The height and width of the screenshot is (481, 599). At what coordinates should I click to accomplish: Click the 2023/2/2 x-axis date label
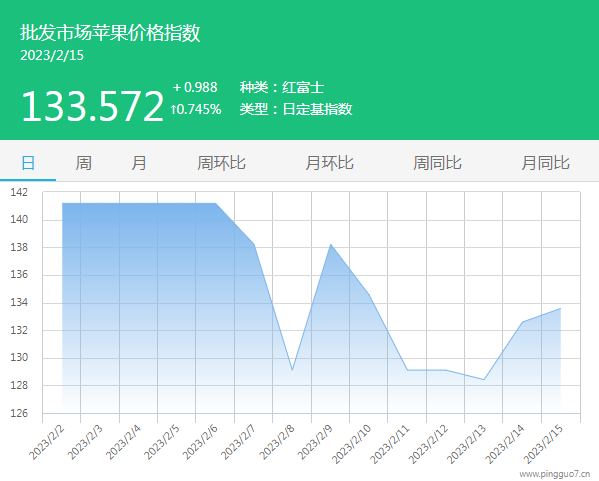tap(47, 442)
